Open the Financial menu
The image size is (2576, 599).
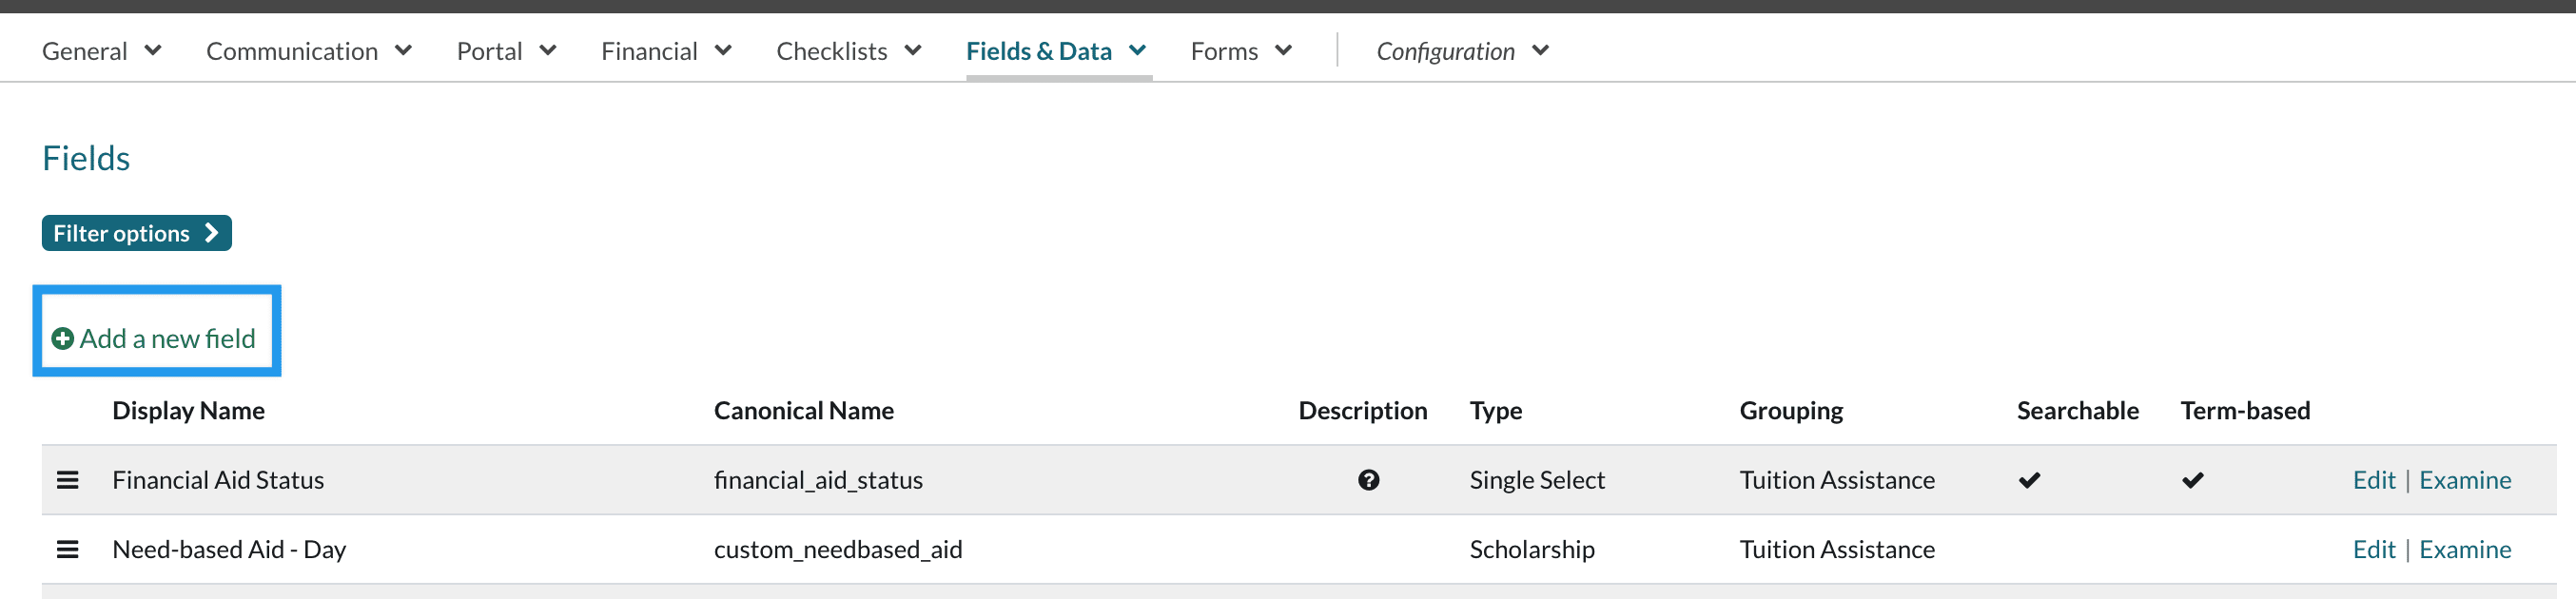pyautogui.click(x=666, y=51)
